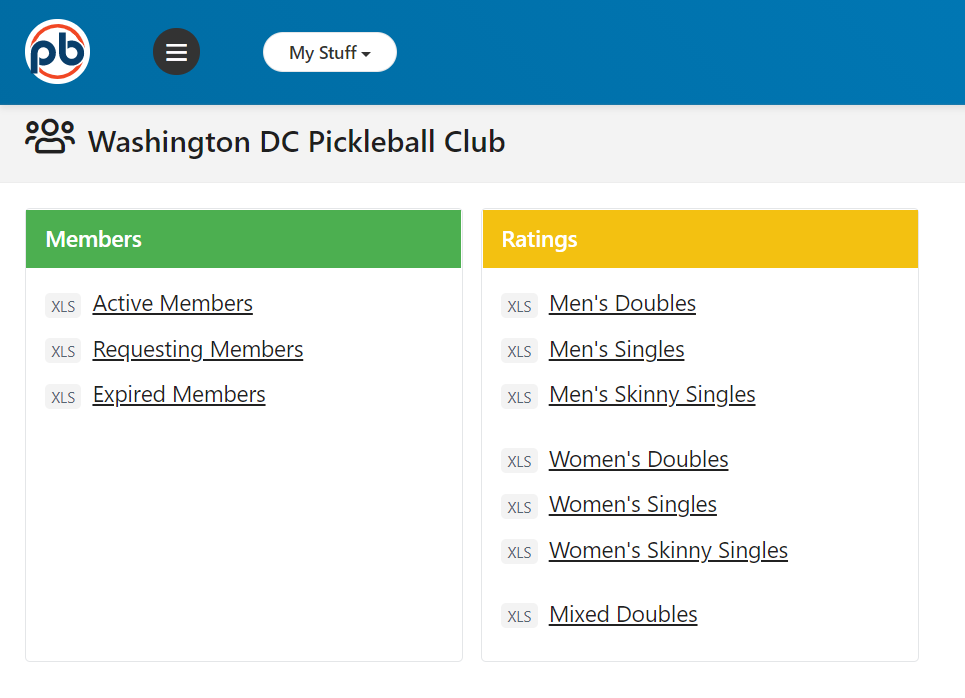Download Mixed Doubles XLS icon

(519, 616)
